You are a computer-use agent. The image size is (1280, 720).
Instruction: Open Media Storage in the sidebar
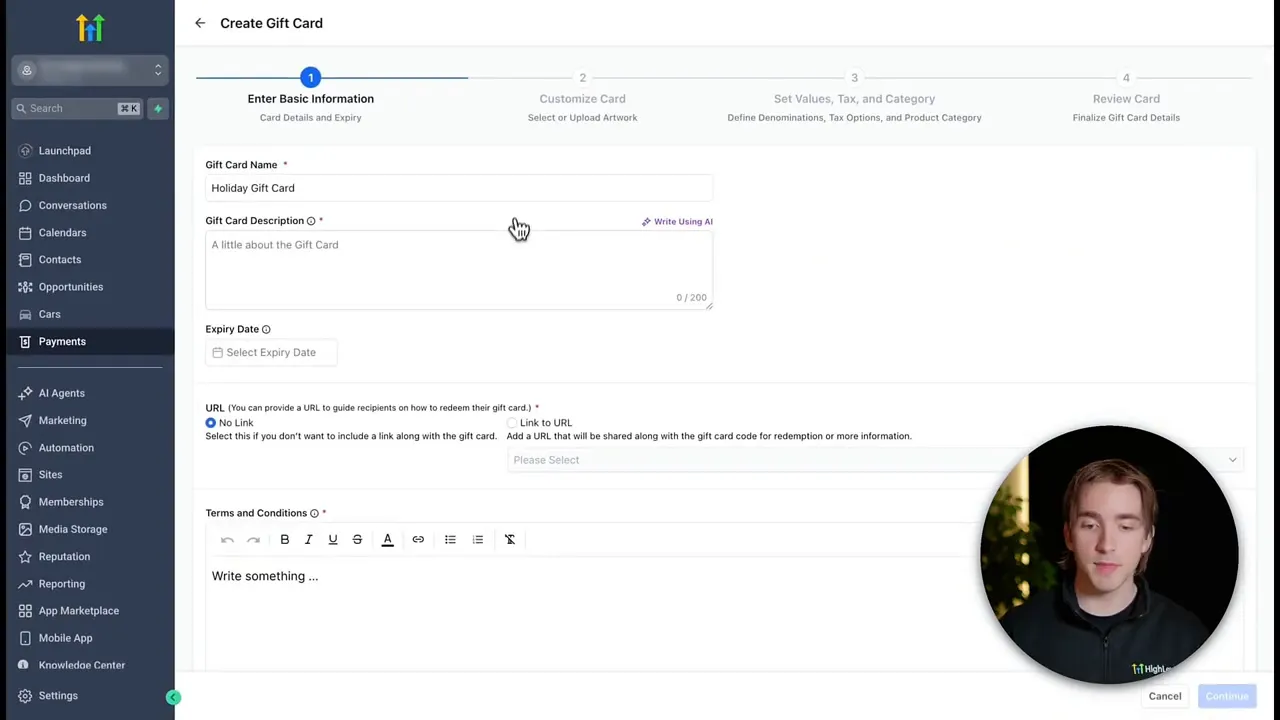pyautogui.click(x=72, y=529)
